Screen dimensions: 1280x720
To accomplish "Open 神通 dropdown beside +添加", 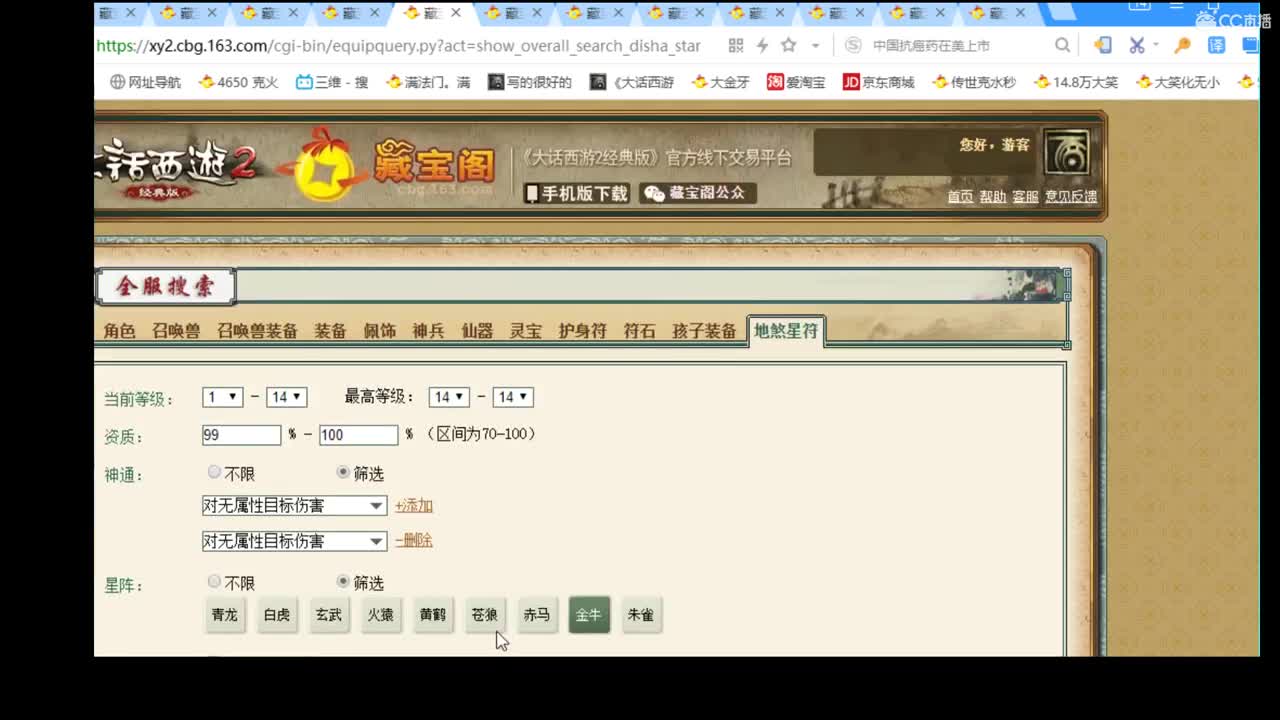I will 294,506.
